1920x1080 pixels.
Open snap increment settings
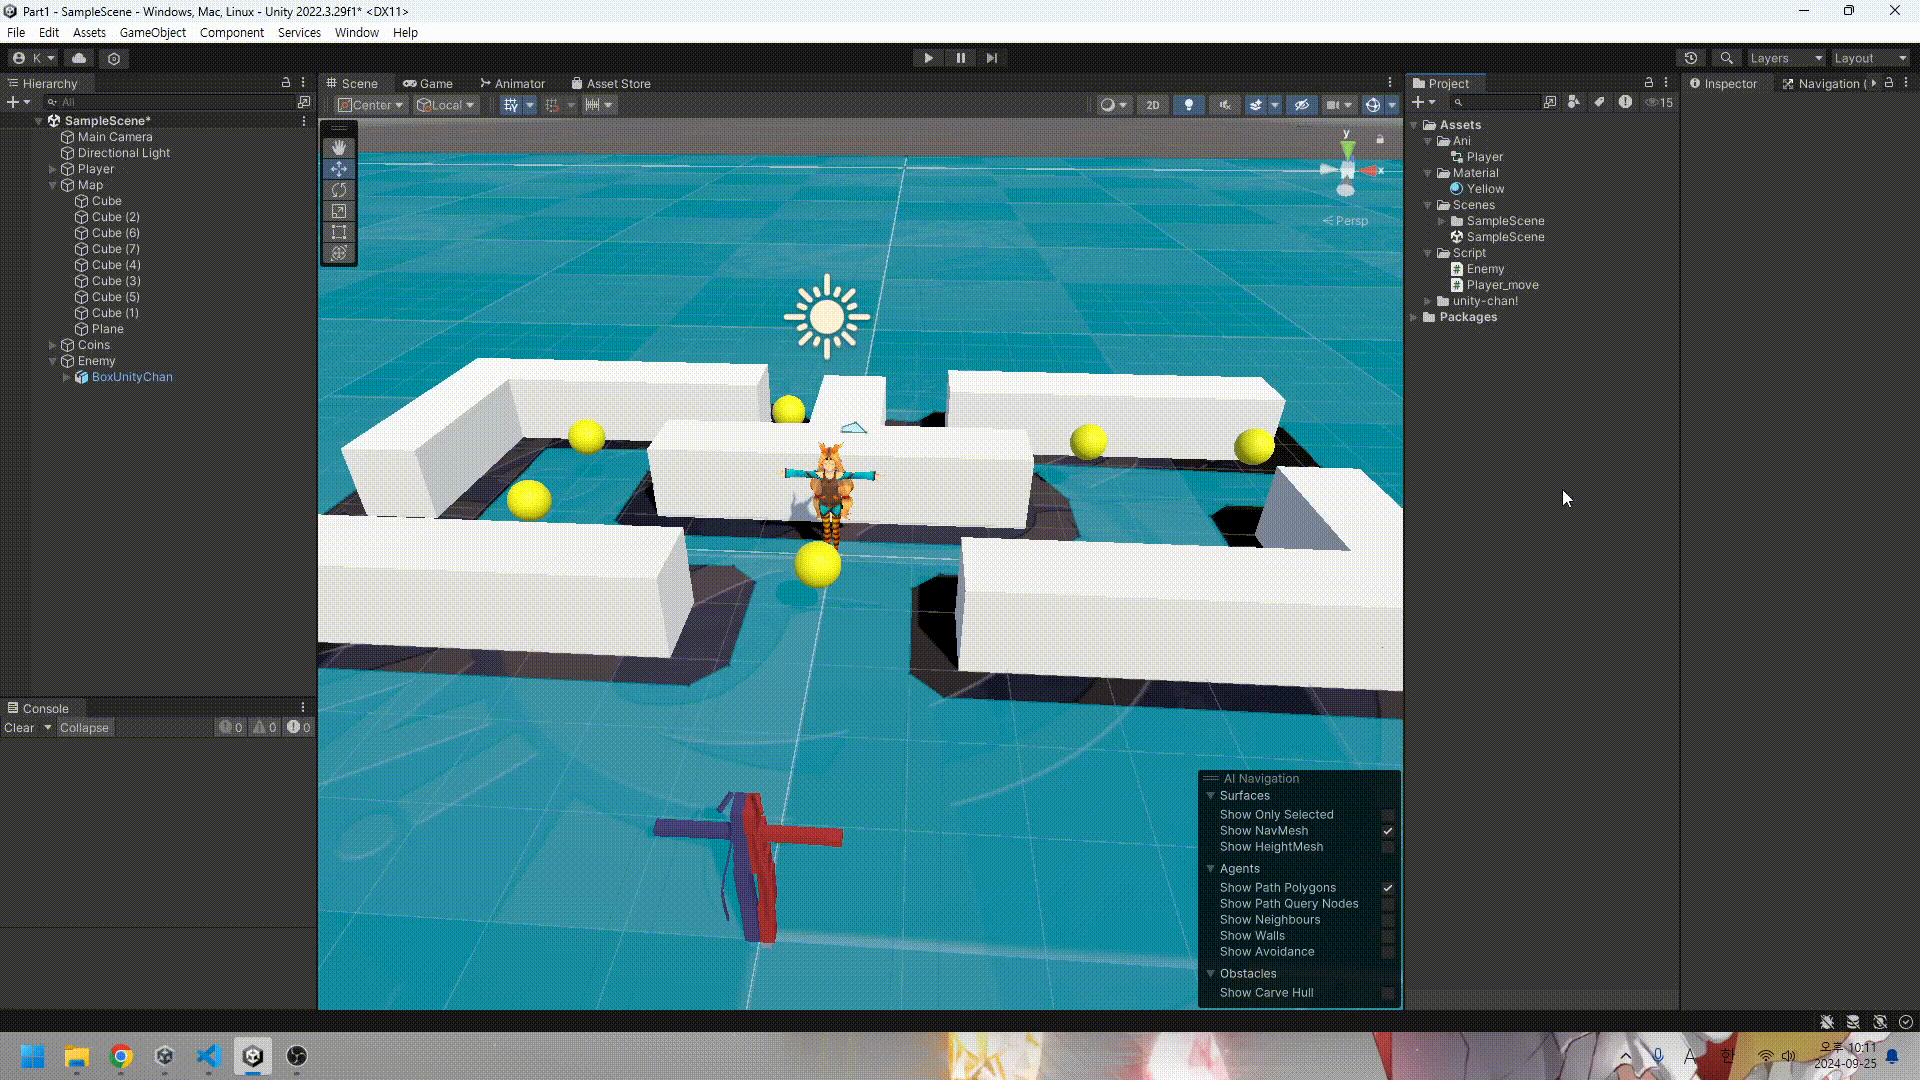coord(598,105)
